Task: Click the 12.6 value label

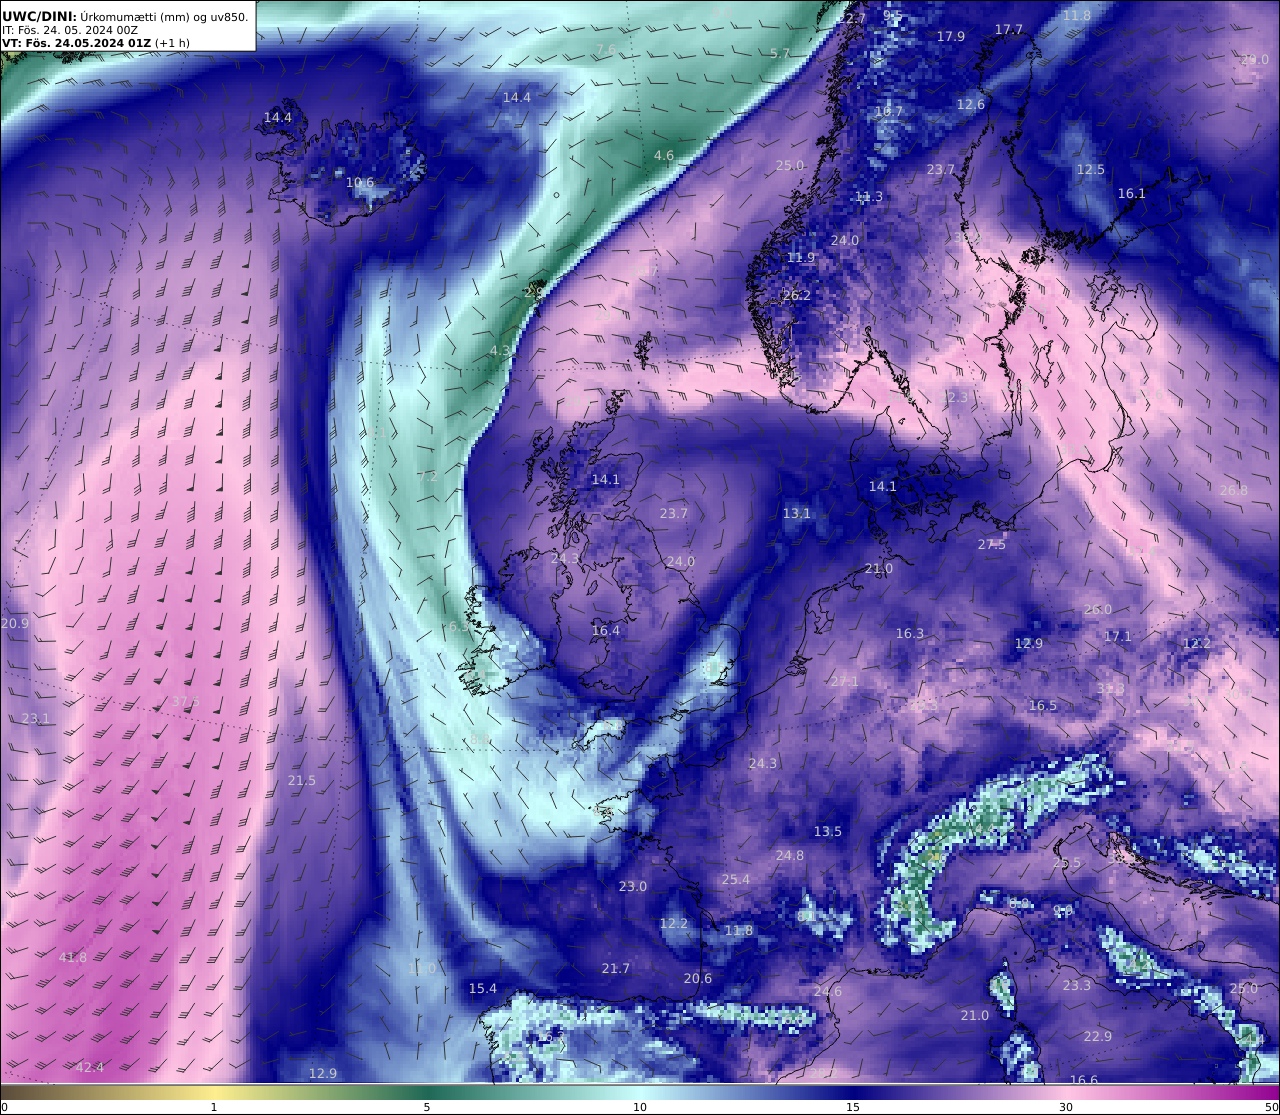Action: [x=971, y=104]
